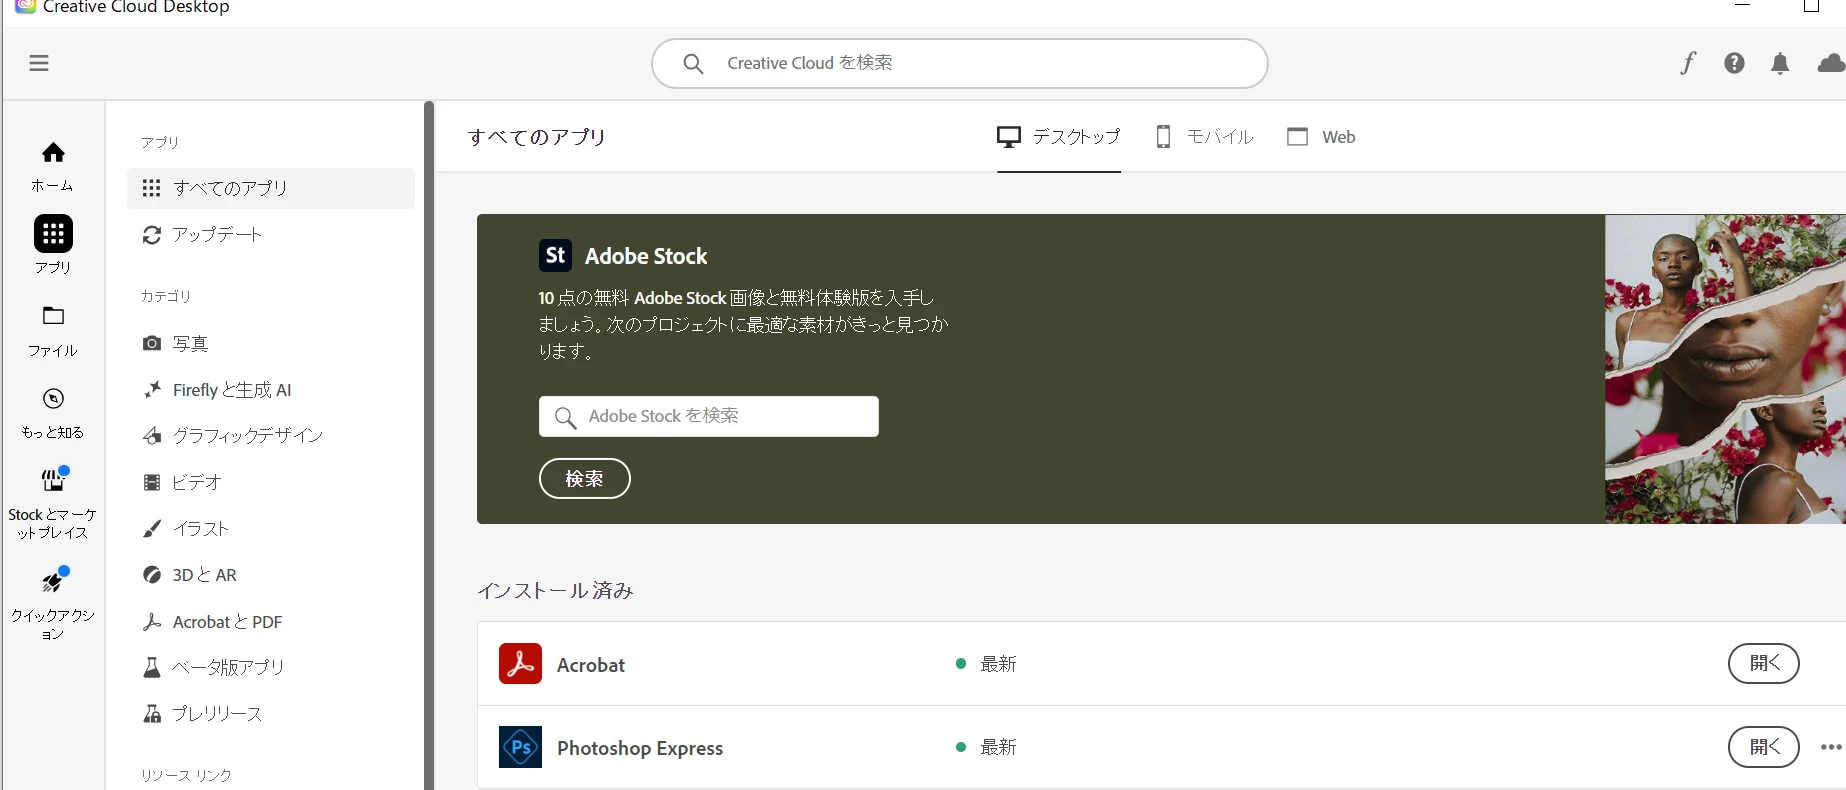Screen dimensions: 1846x790
Task: Click the Adobe Stock search field
Action: (709, 416)
